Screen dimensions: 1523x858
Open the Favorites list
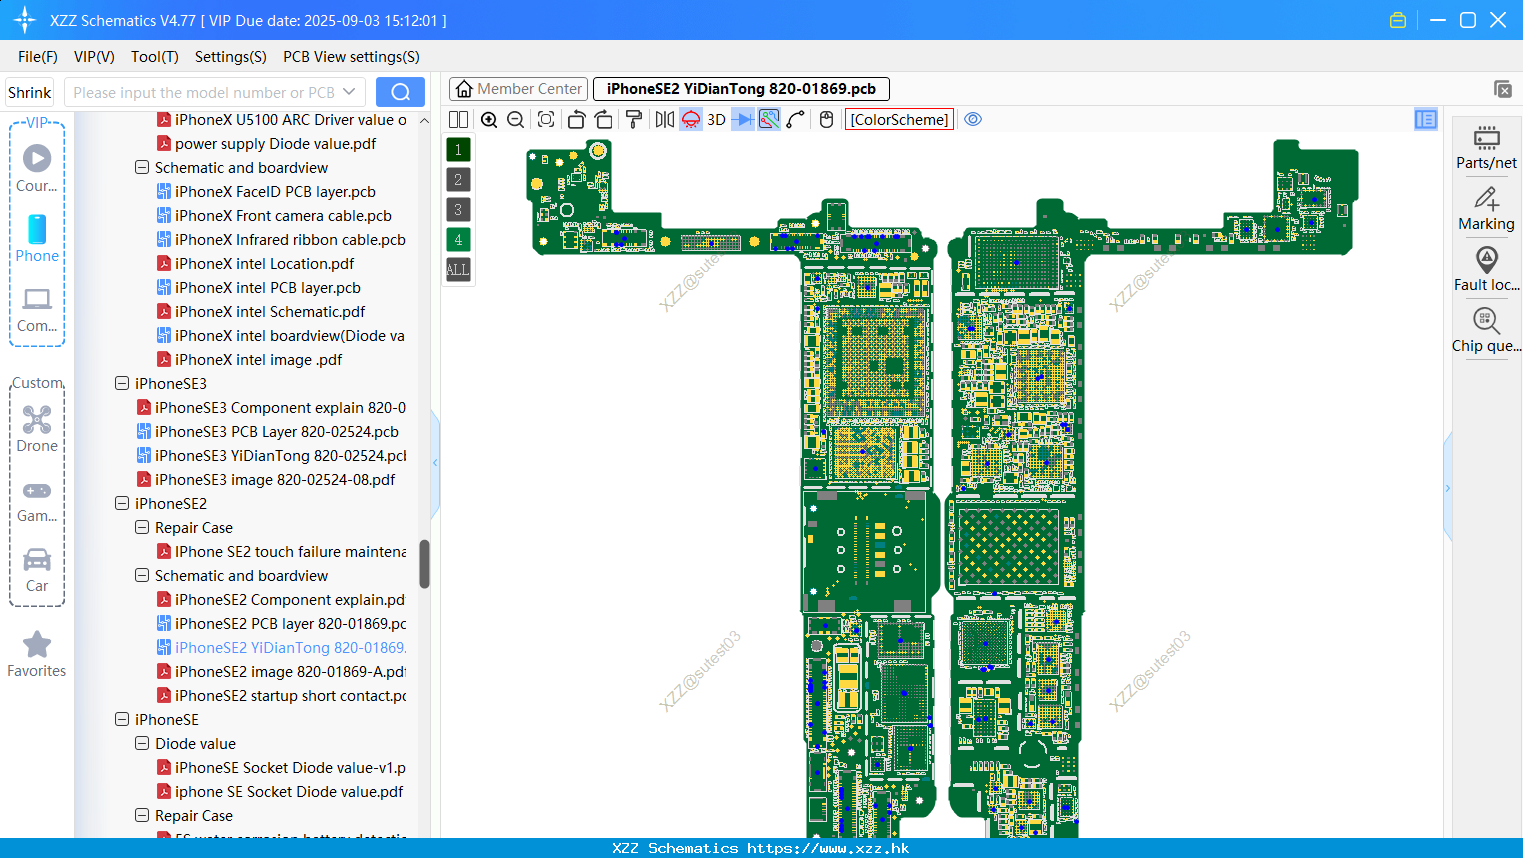point(37,655)
